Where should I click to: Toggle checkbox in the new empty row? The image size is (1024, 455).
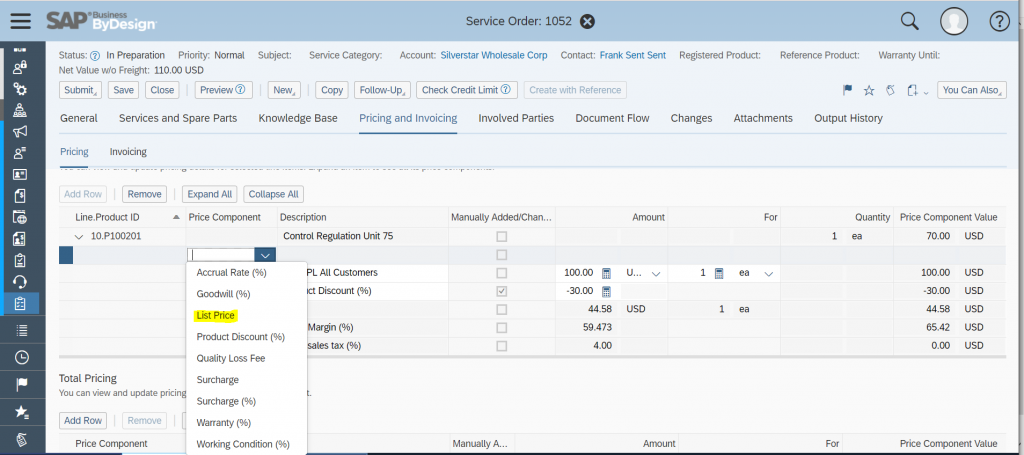point(502,255)
